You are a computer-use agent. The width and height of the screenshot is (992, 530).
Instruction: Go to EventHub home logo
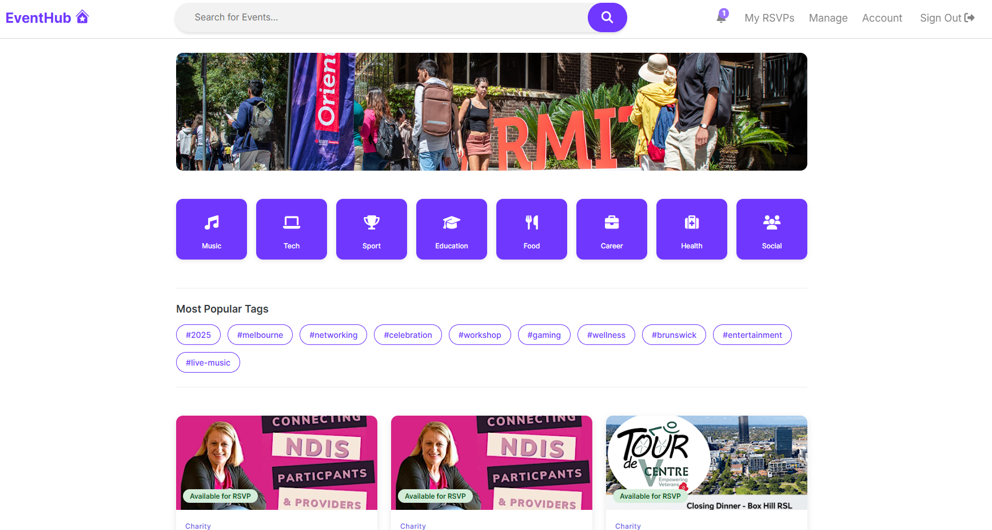click(x=47, y=18)
